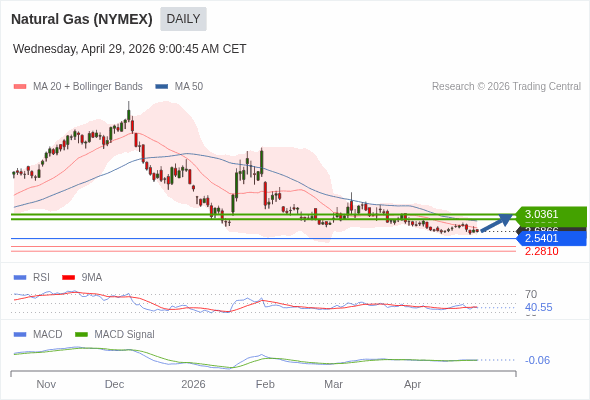Click the Apr label on the time axis
The image size is (590, 400).
coord(412,384)
